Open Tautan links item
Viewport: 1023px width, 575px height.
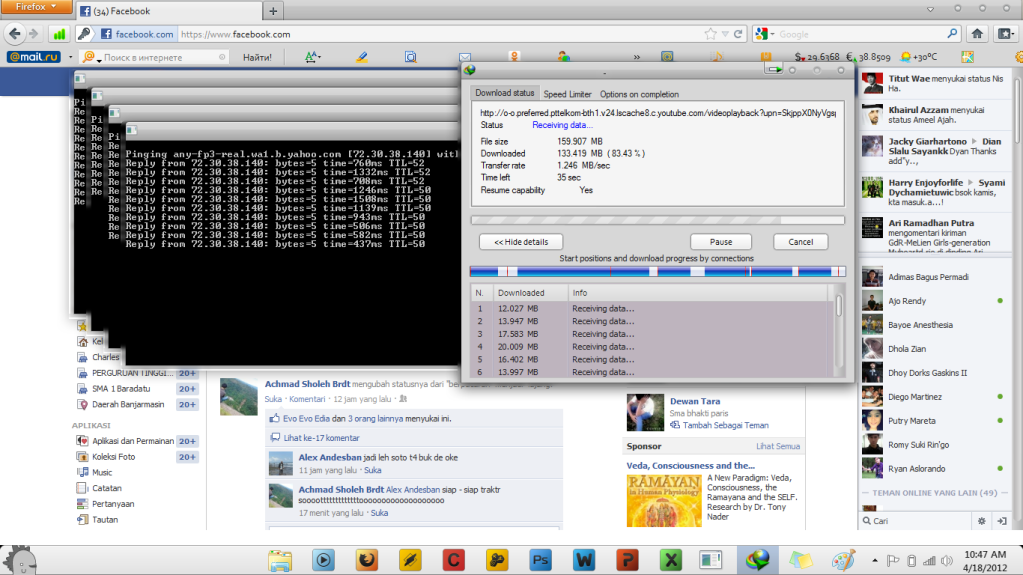[104, 520]
